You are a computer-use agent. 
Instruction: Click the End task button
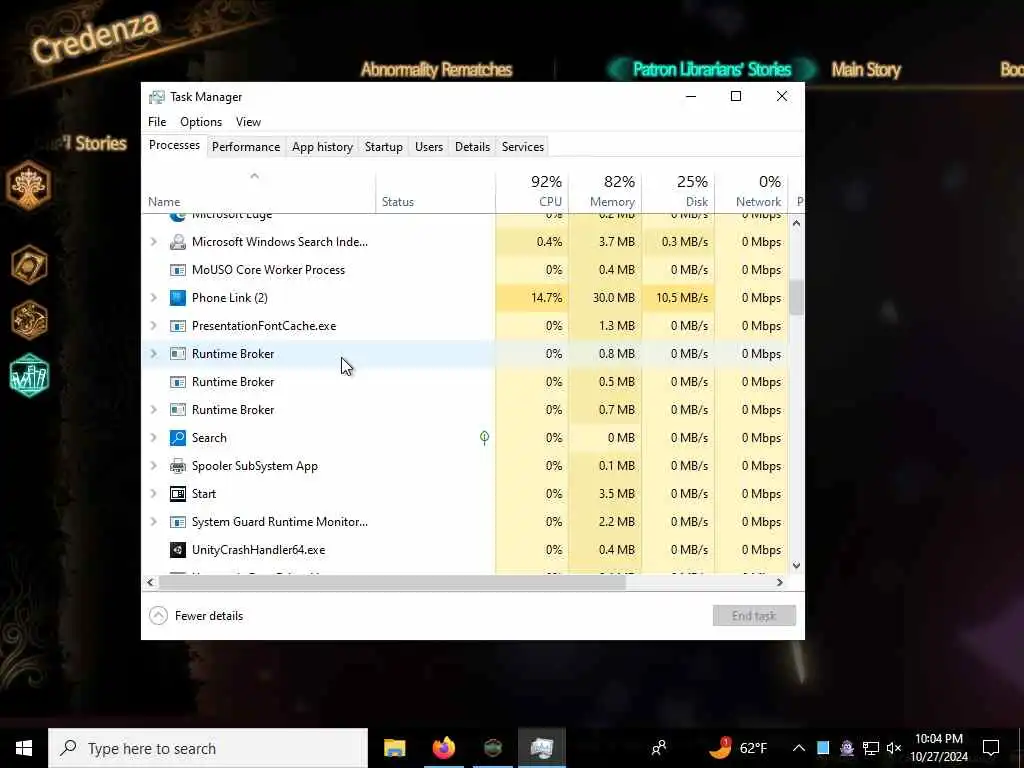pos(754,615)
